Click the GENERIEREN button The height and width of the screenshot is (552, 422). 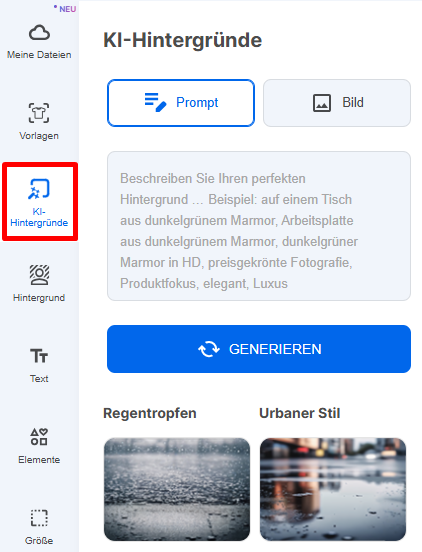[x=259, y=349]
